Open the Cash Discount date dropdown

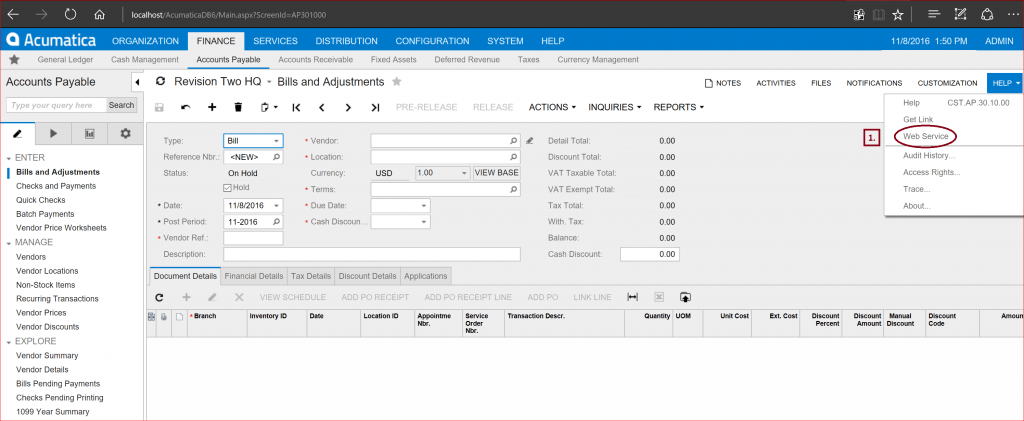pyautogui.click(x=424, y=222)
